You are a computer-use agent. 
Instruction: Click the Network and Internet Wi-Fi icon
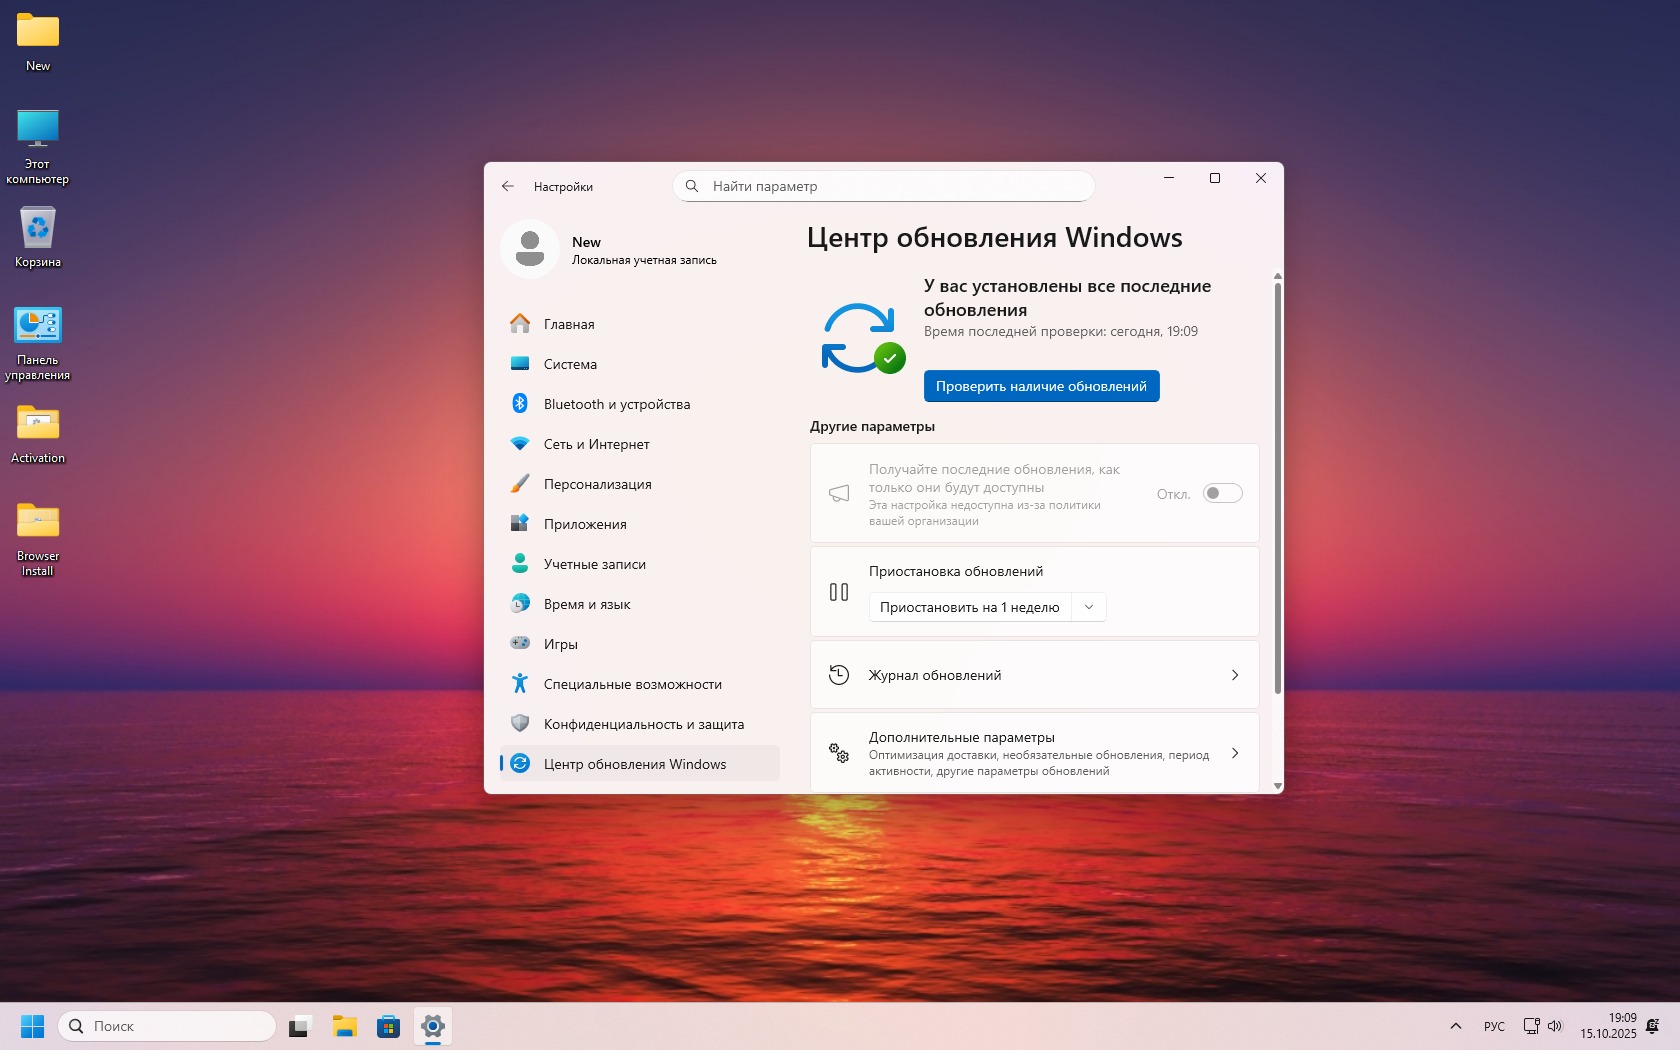pos(520,444)
